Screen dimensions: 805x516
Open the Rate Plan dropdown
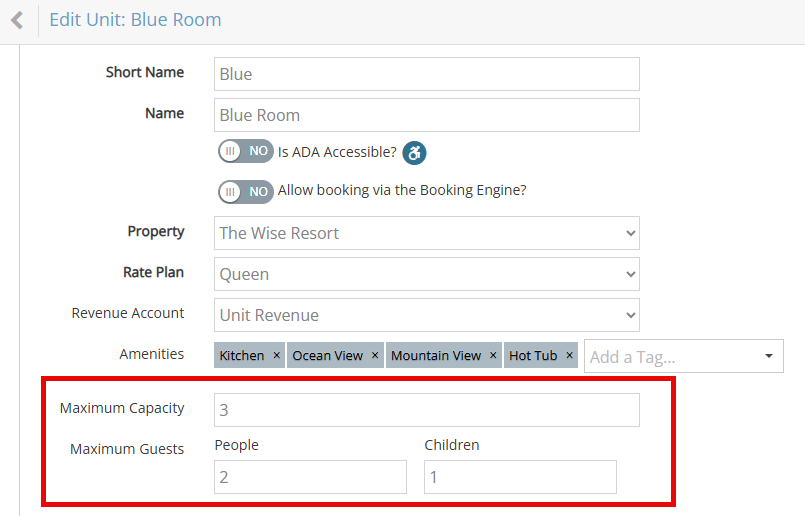[427, 274]
